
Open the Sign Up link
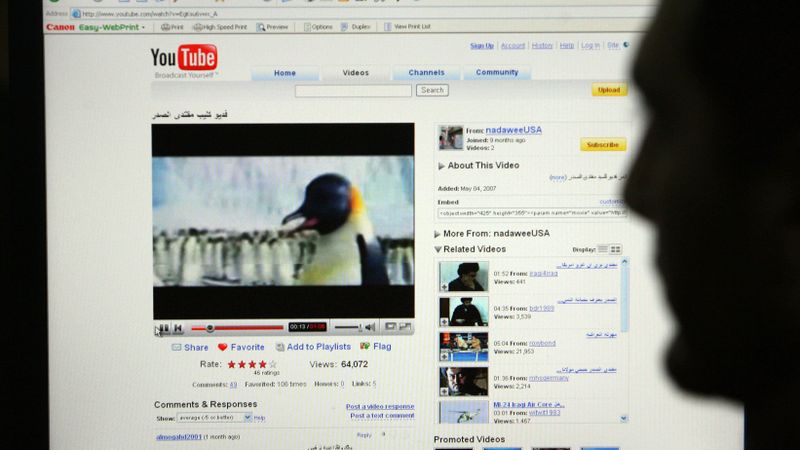[x=482, y=46]
